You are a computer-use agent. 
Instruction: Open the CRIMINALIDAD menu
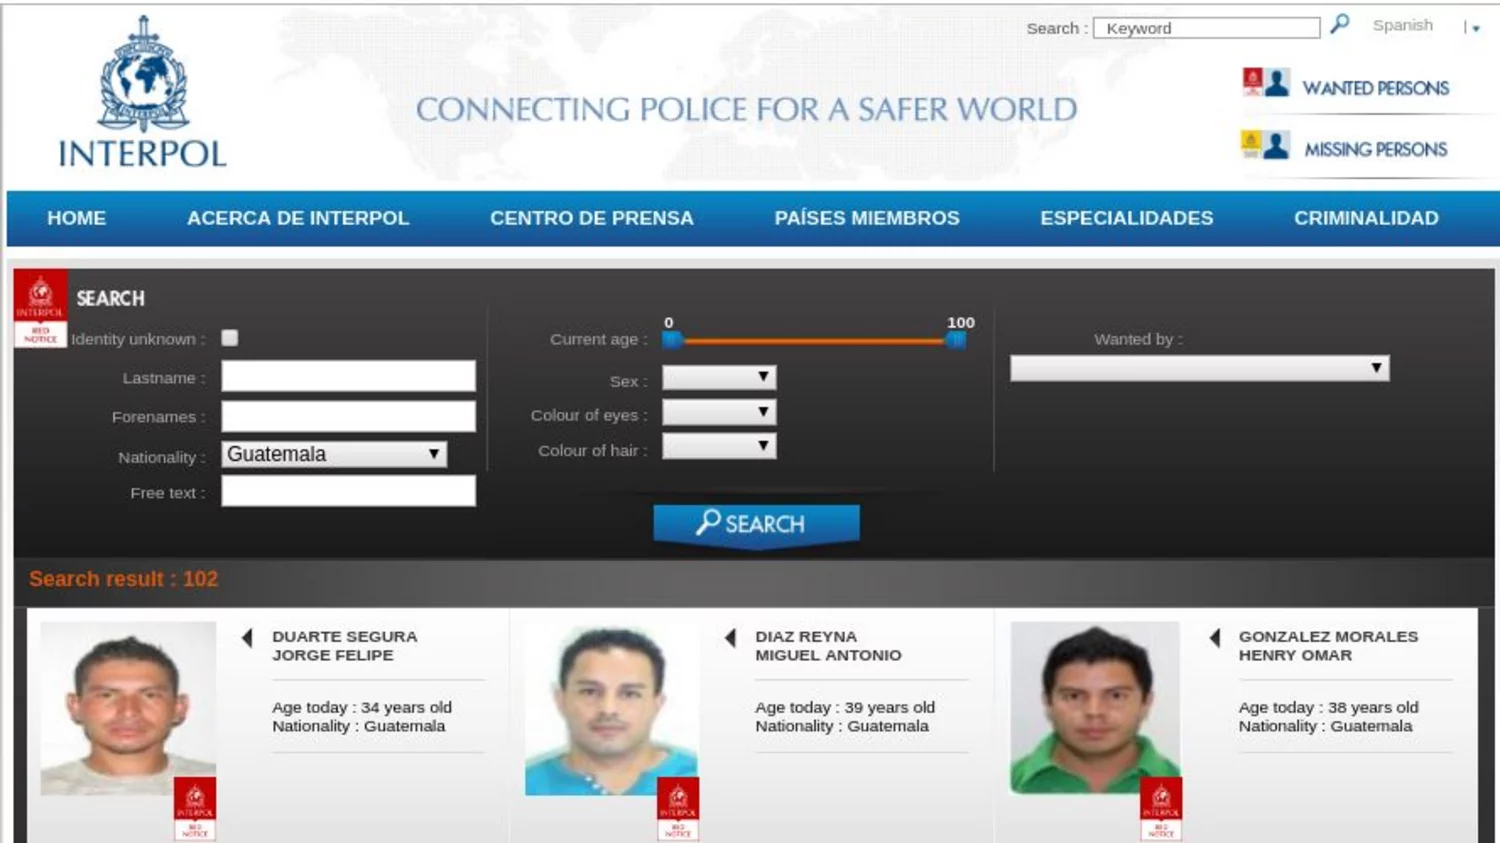click(1366, 218)
